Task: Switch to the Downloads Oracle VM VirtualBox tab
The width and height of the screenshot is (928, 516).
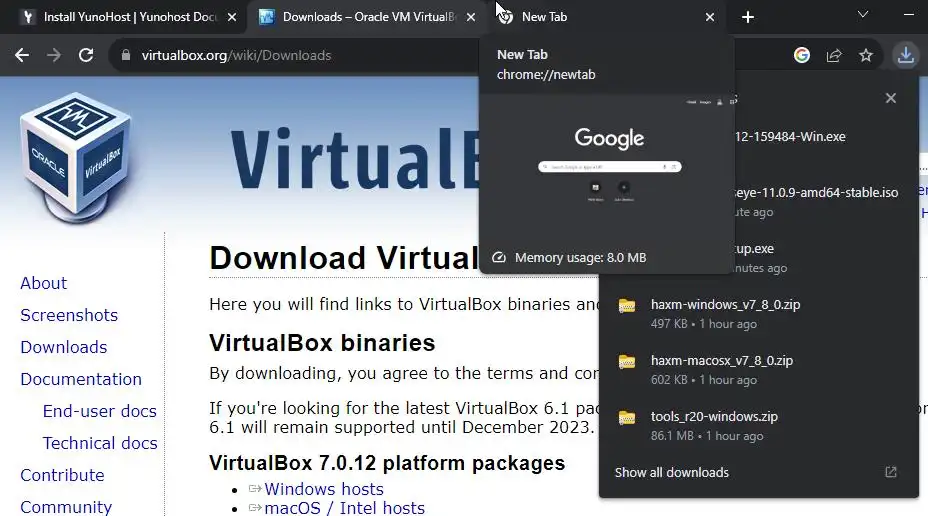Action: click(367, 17)
